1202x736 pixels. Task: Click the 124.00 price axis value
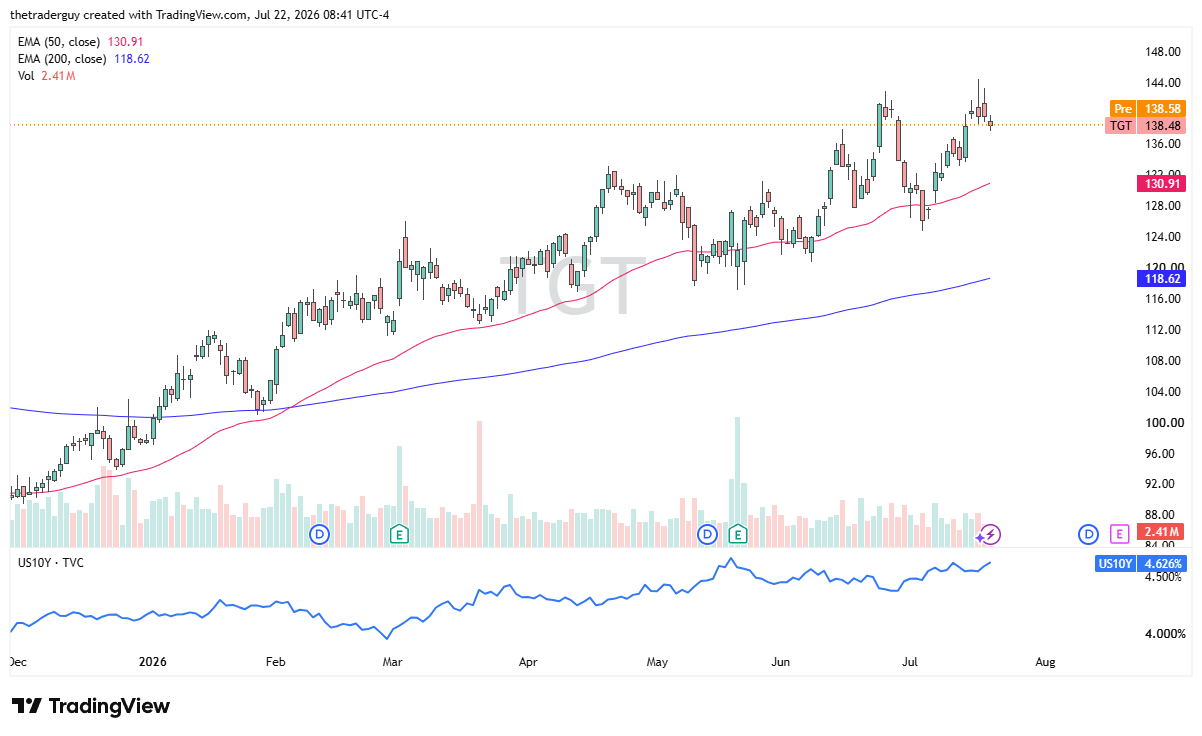(1164, 237)
